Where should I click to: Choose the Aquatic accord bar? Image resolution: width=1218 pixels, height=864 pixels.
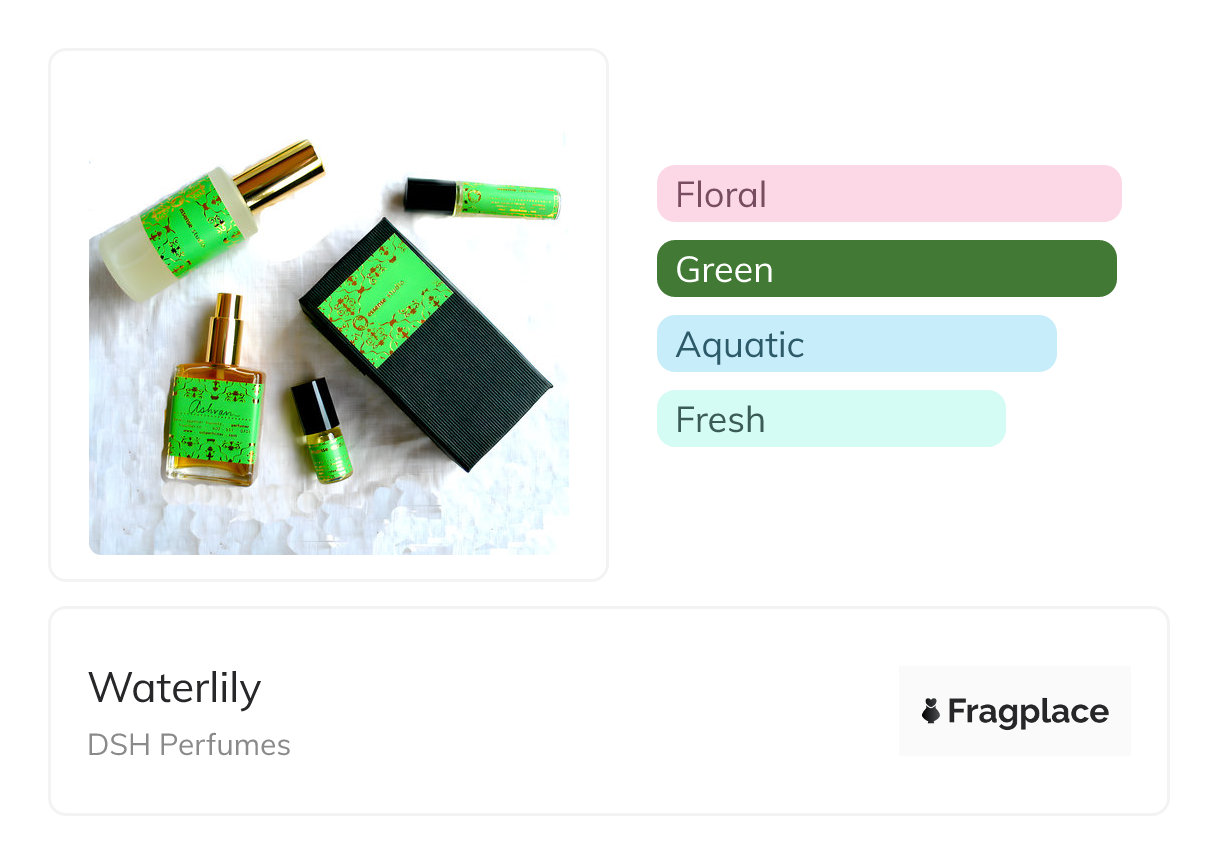[x=856, y=344]
